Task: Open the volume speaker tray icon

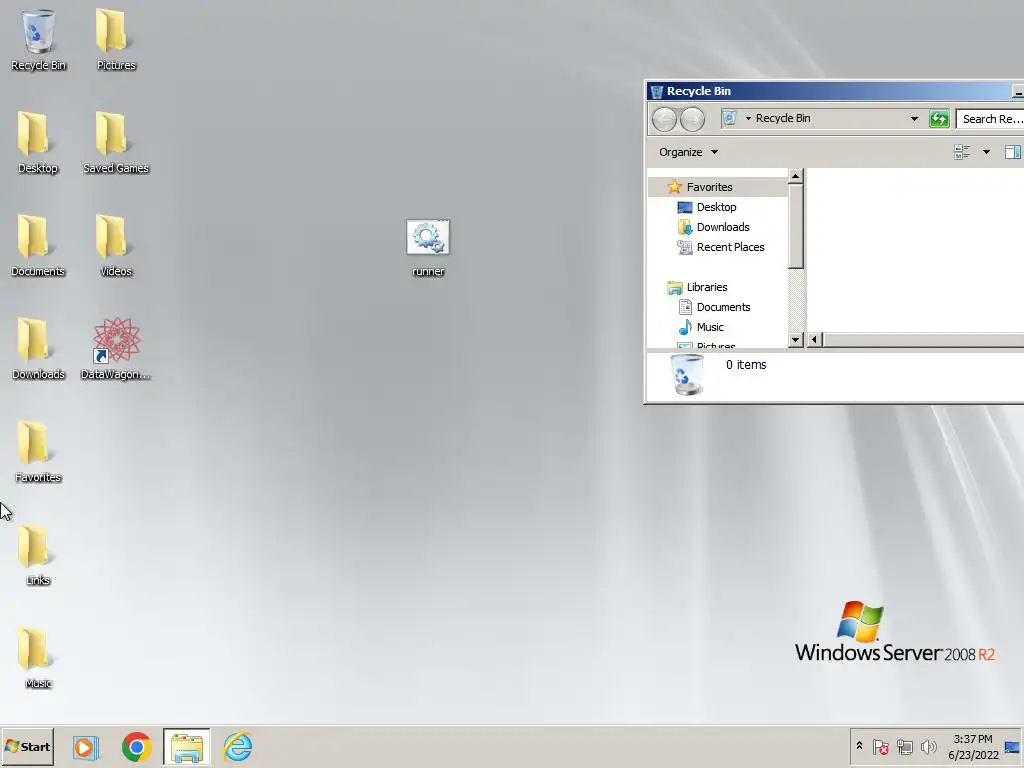Action: pos(928,746)
